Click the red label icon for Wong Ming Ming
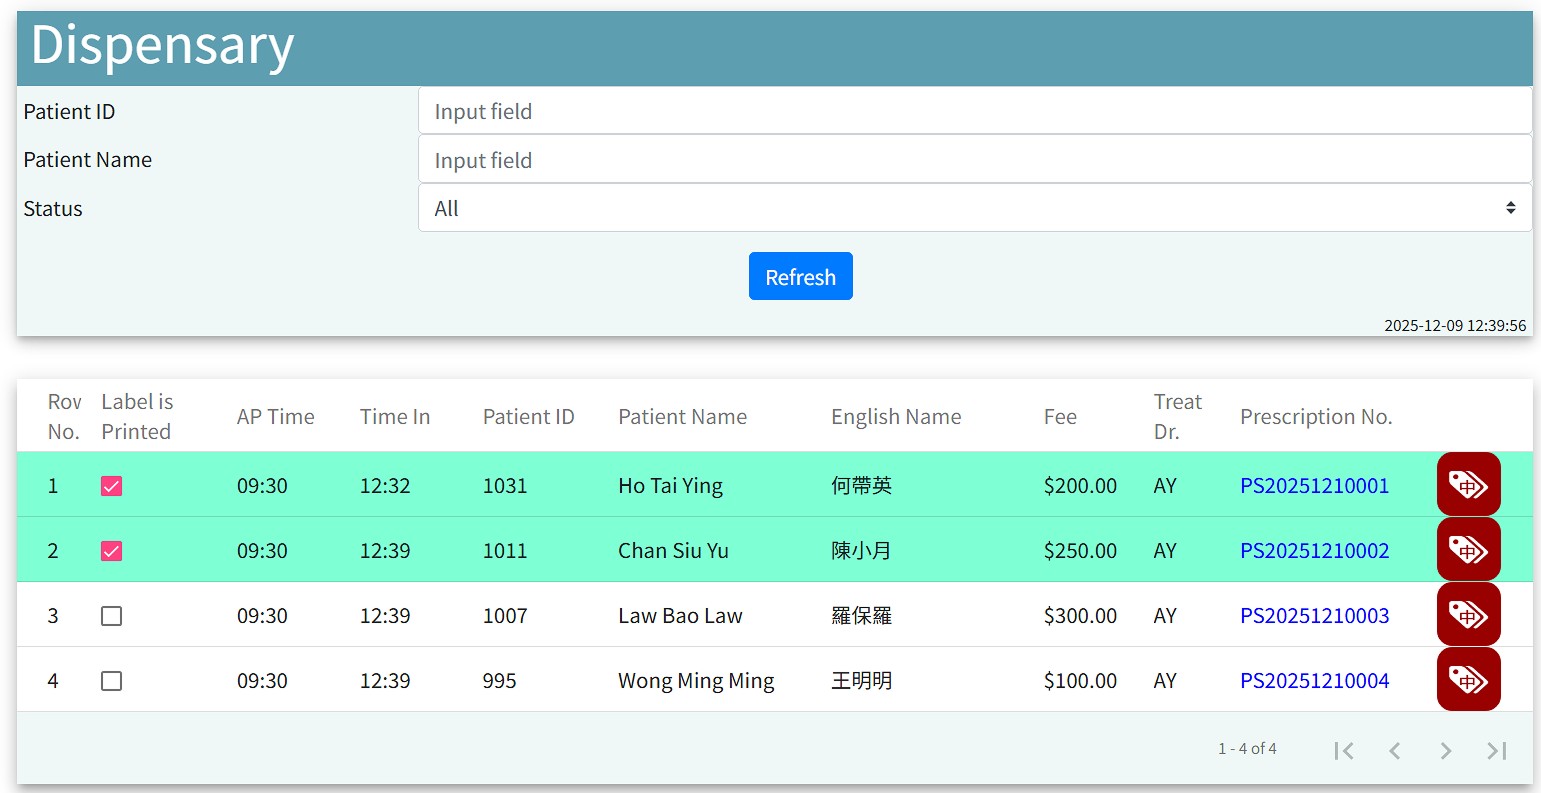Image resolution: width=1541 pixels, height=793 pixels. click(x=1468, y=680)
